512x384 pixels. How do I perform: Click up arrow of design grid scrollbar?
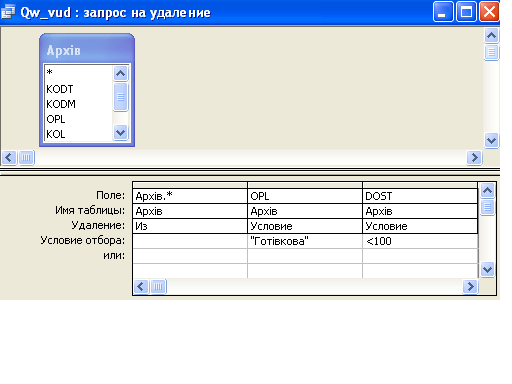(x=487, y=191)
